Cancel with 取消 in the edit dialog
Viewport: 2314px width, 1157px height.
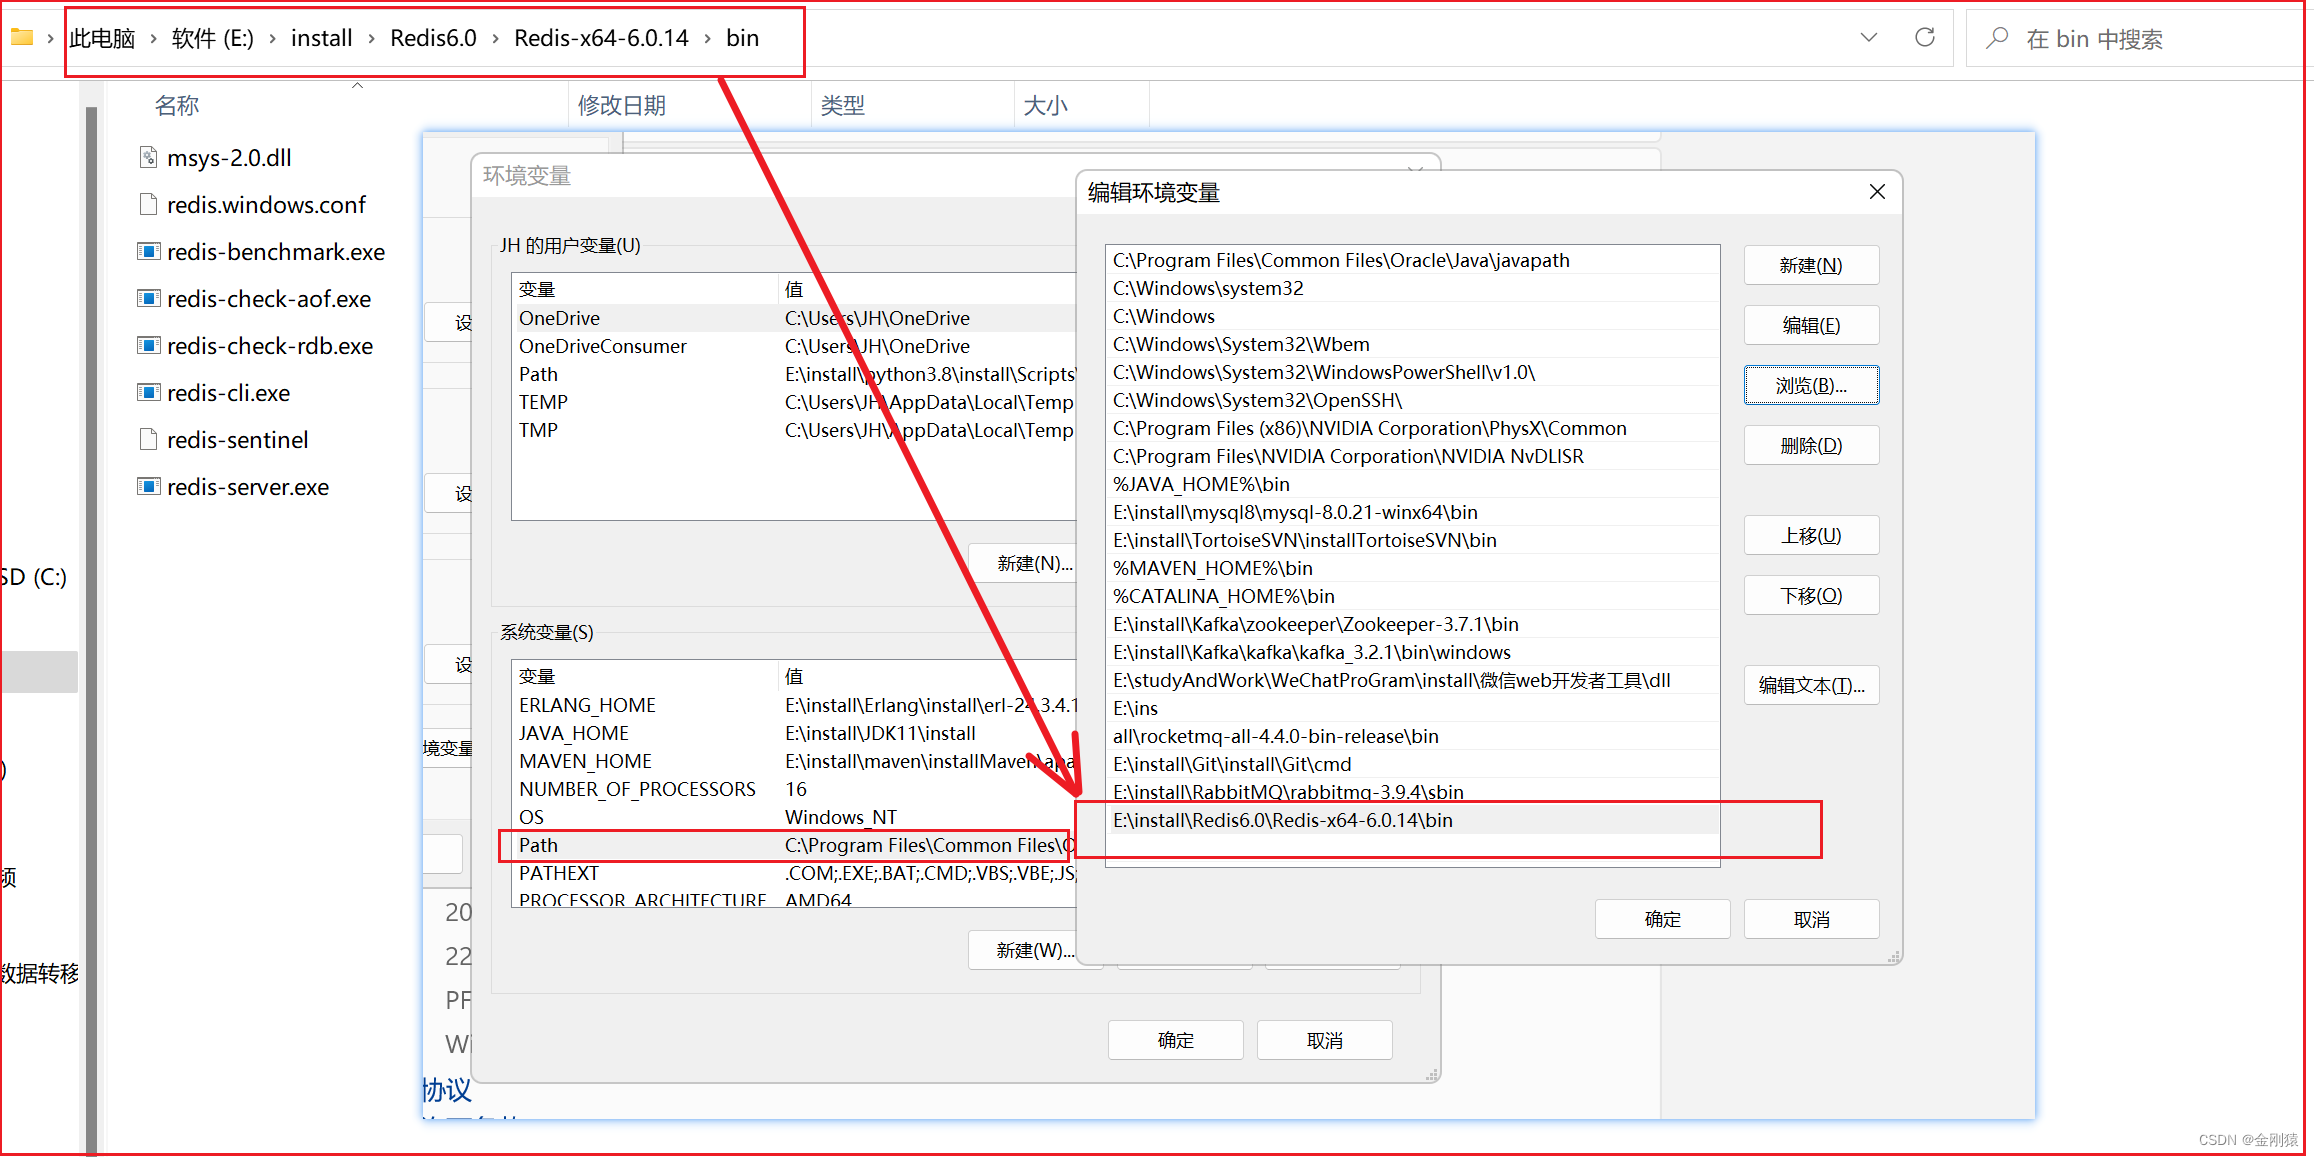(x=1811, y=919)
